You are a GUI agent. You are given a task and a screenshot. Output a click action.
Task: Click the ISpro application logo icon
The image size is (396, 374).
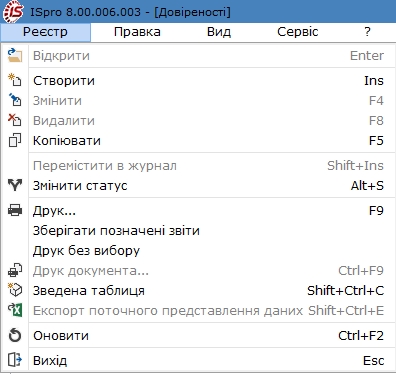tap(13, 12)
